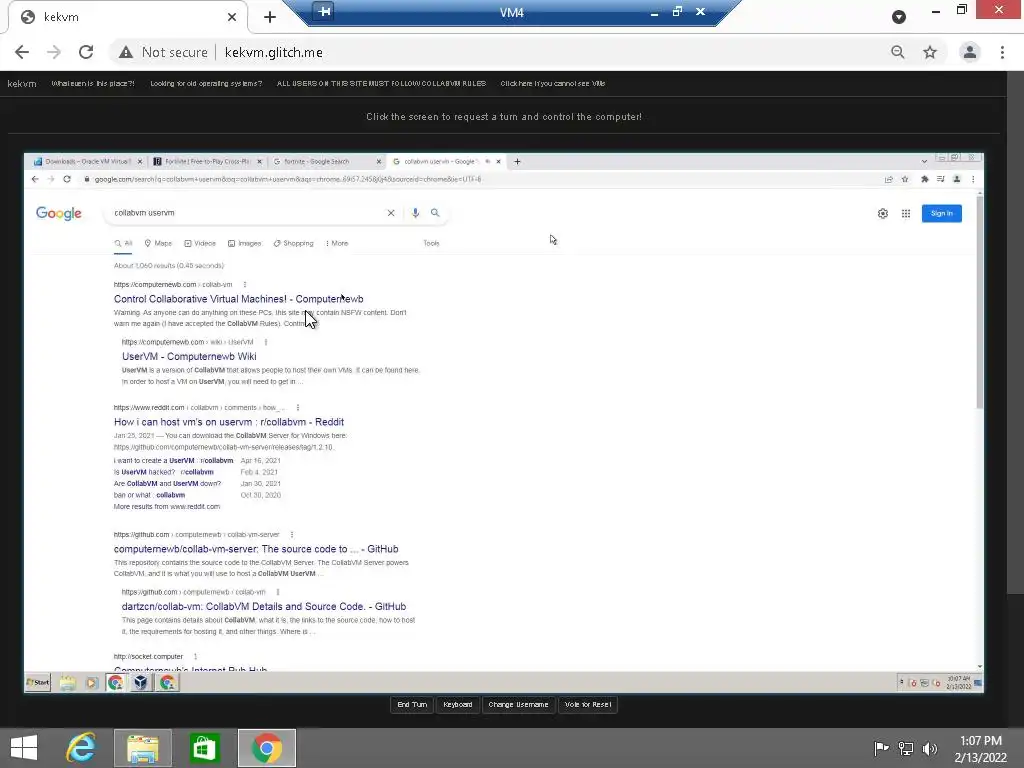Reload the kekvm.glitch.me page
The image size is (1024, 768).
click(x=86, y=52)
